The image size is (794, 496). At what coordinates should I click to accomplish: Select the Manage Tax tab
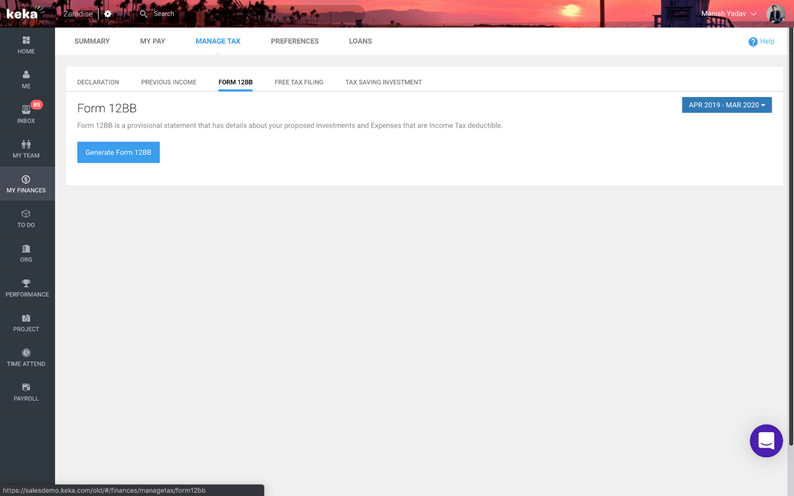(218, 41)
